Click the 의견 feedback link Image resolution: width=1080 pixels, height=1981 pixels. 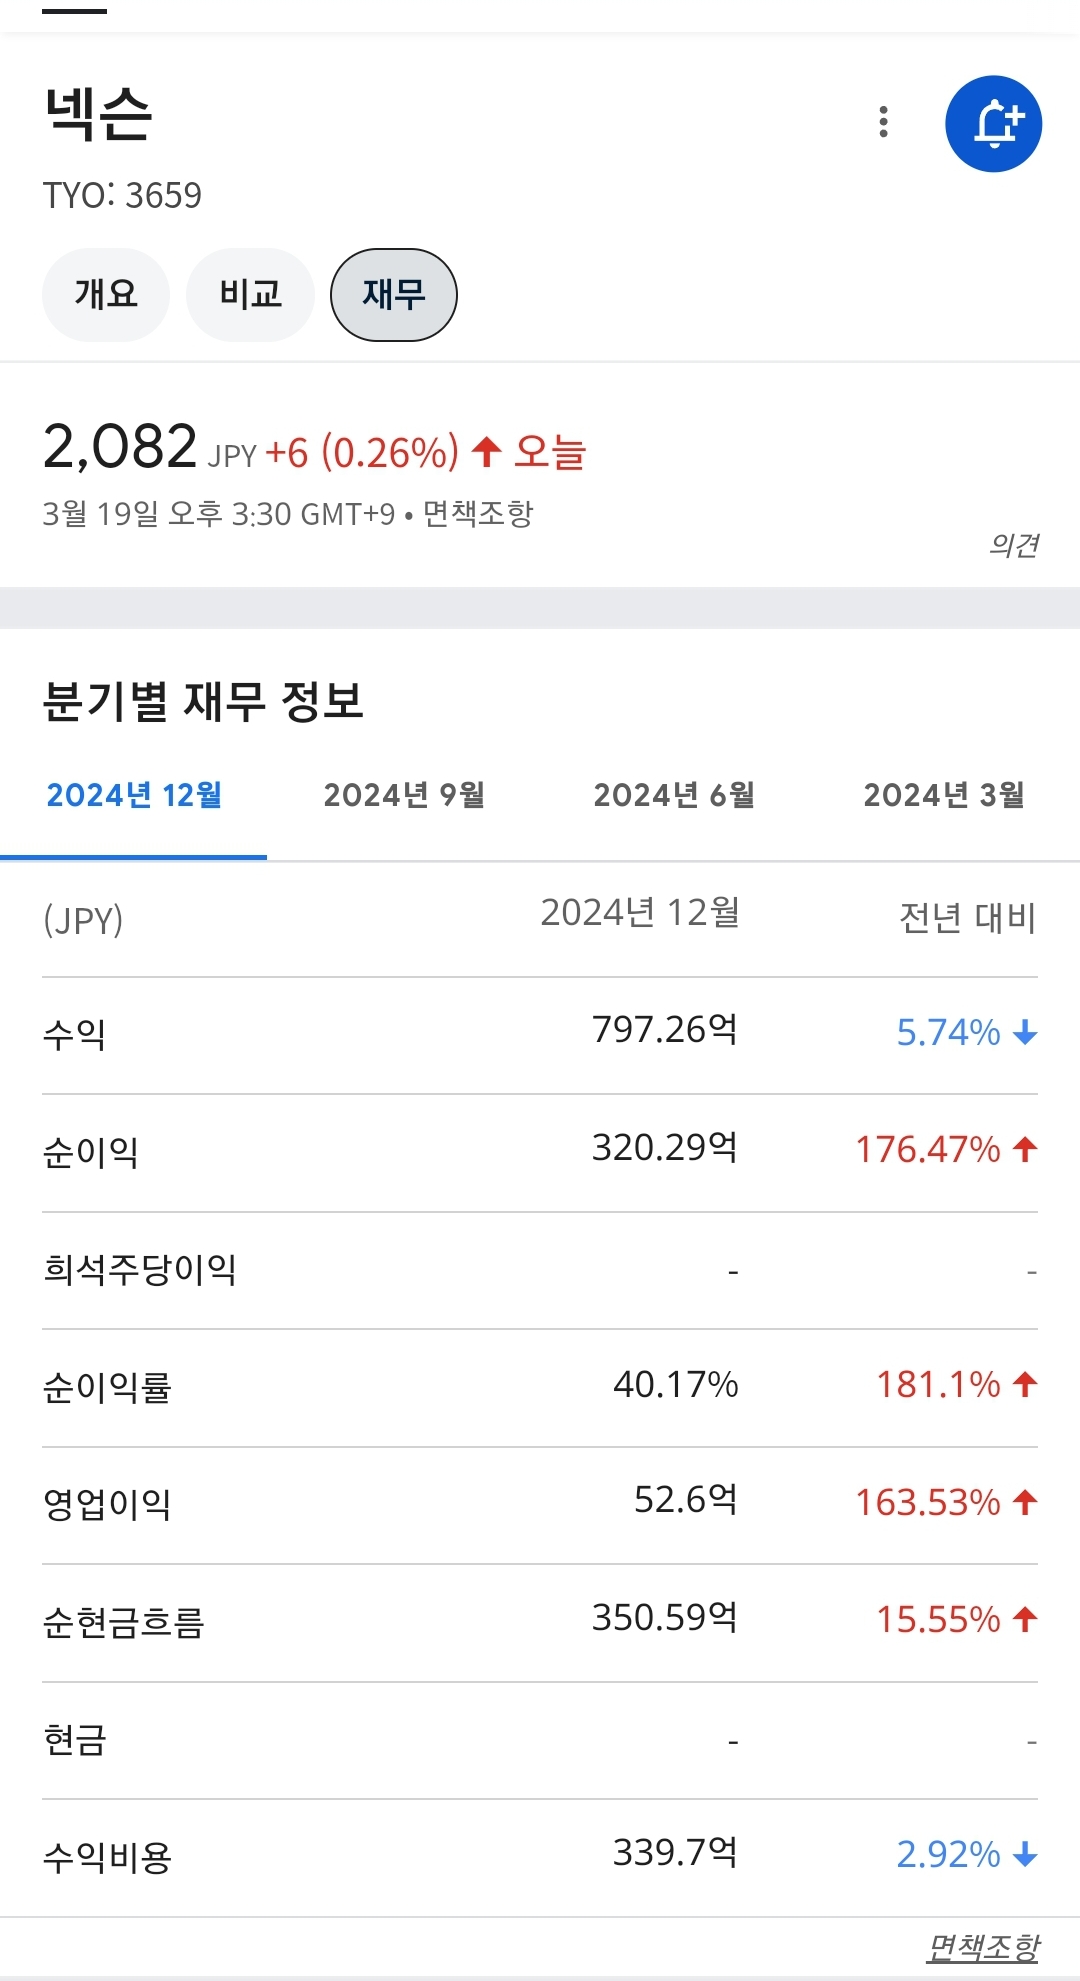[x=1013, y=545]
